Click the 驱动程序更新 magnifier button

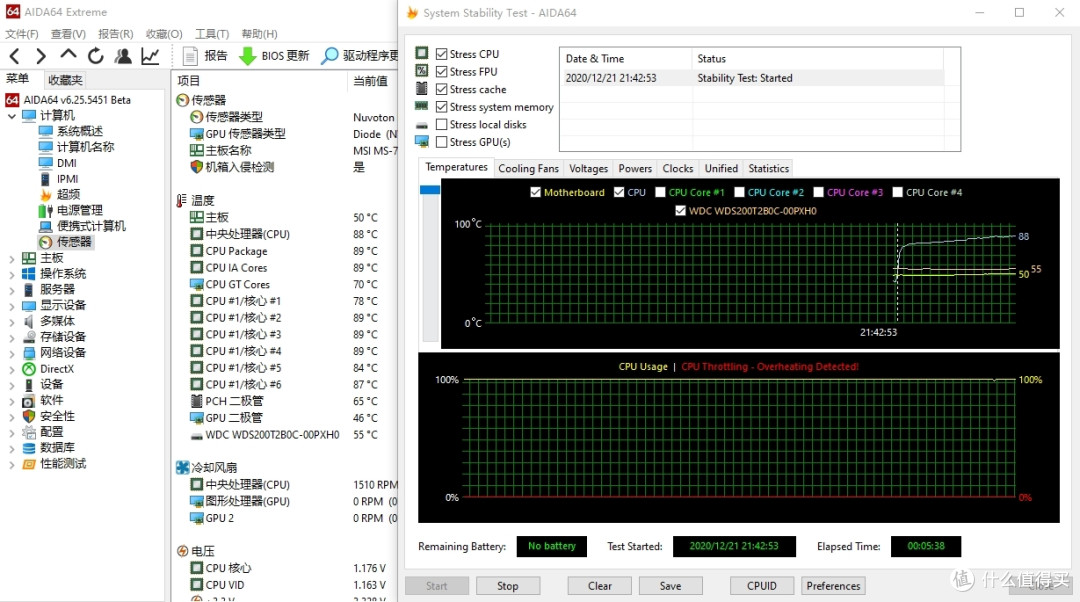(x=360, y=56)
